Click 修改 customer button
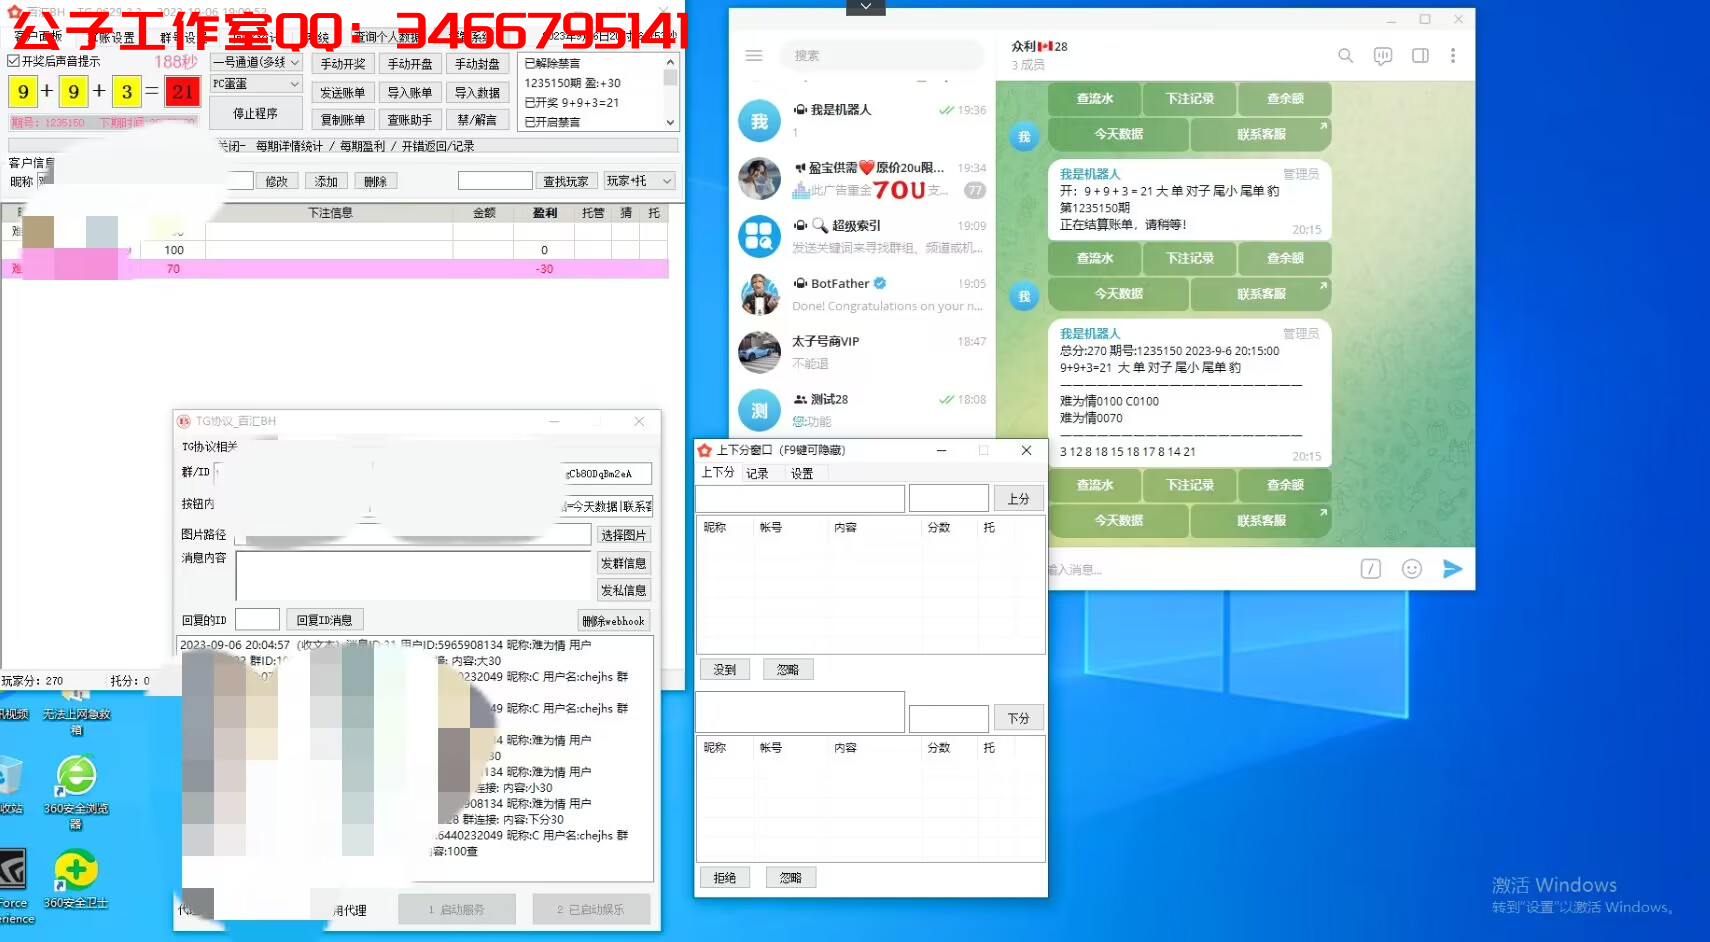 (277, 181)
